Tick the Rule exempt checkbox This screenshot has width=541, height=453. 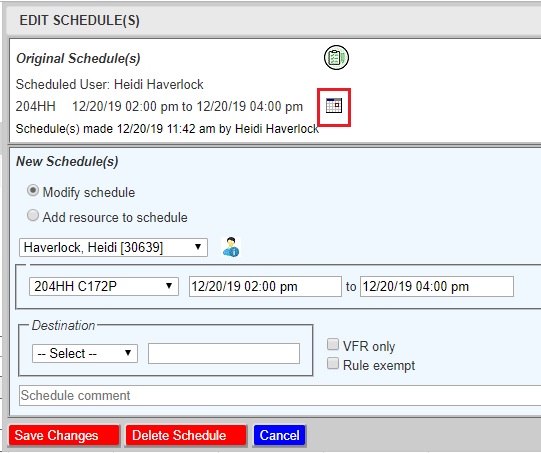[x=333, y=363]
